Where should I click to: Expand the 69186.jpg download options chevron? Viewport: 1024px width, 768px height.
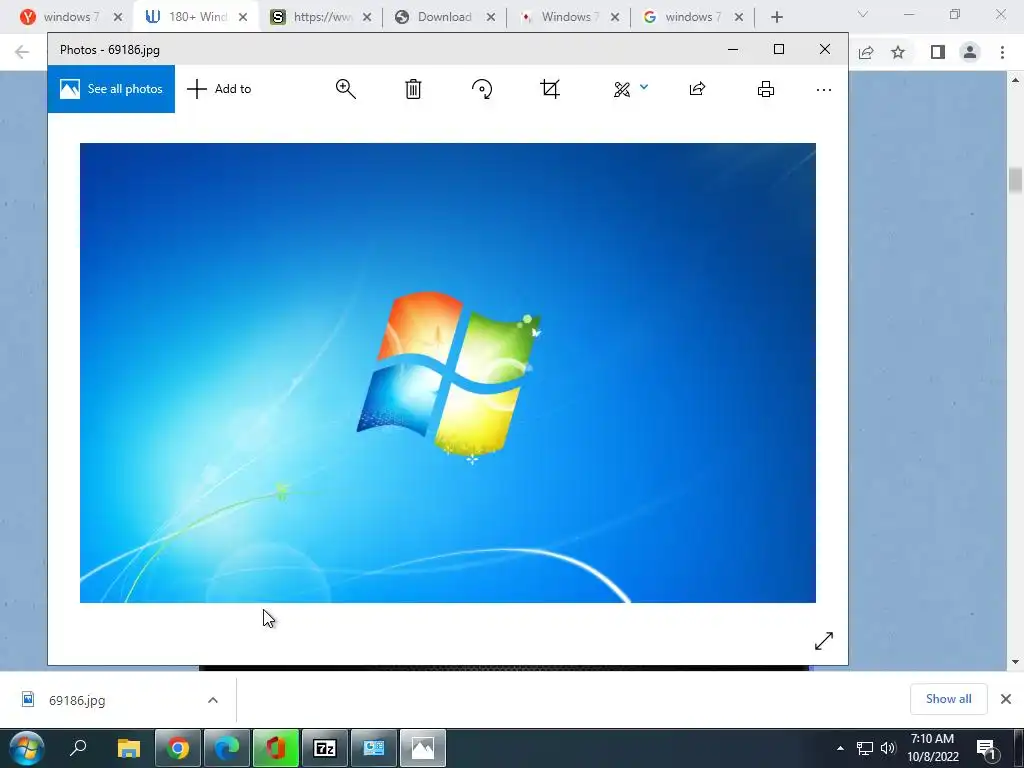click(213, 700)
